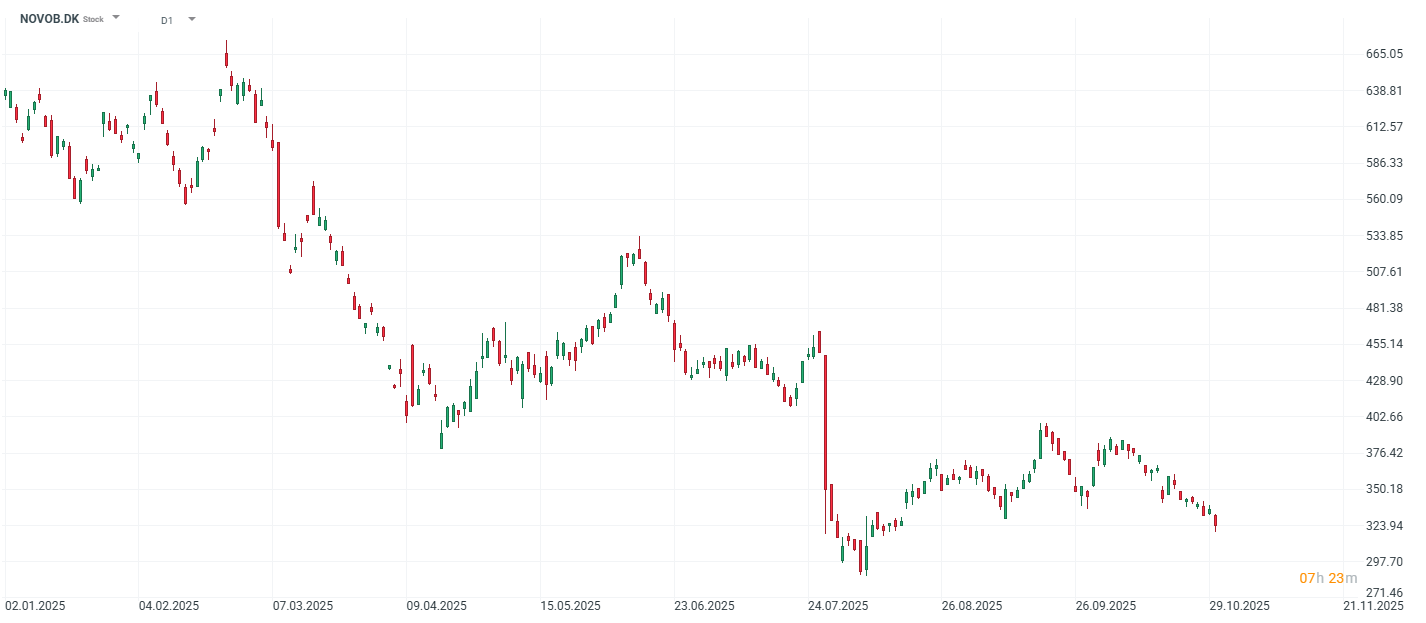Click the Stock instrument type label

tap(93, 19)
